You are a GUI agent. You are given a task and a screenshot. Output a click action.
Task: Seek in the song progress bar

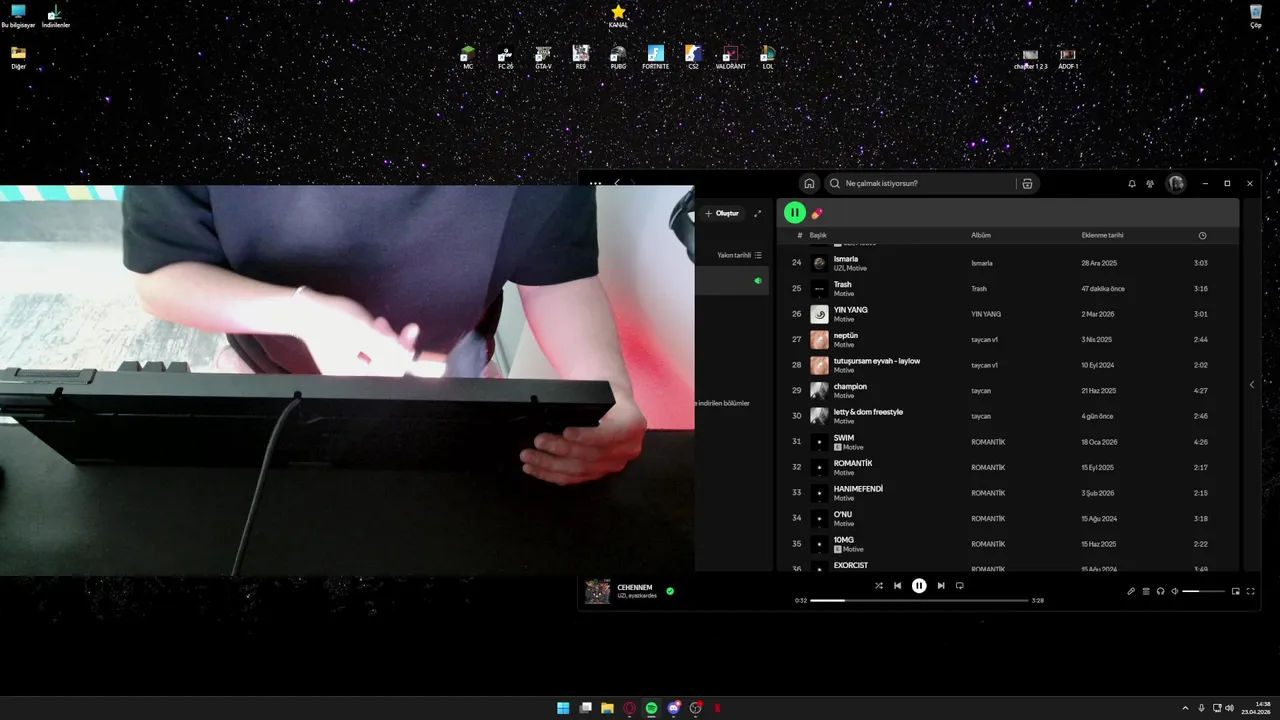point(919,601)
